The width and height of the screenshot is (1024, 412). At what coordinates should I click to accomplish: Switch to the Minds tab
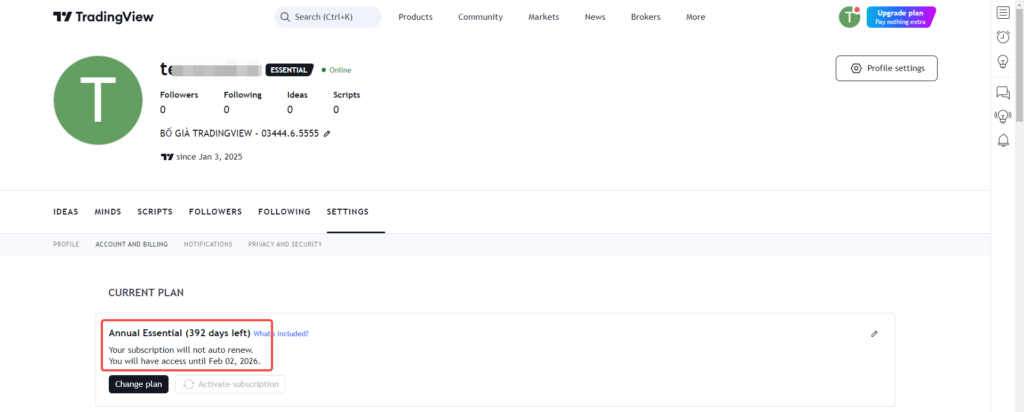point(108,212)
